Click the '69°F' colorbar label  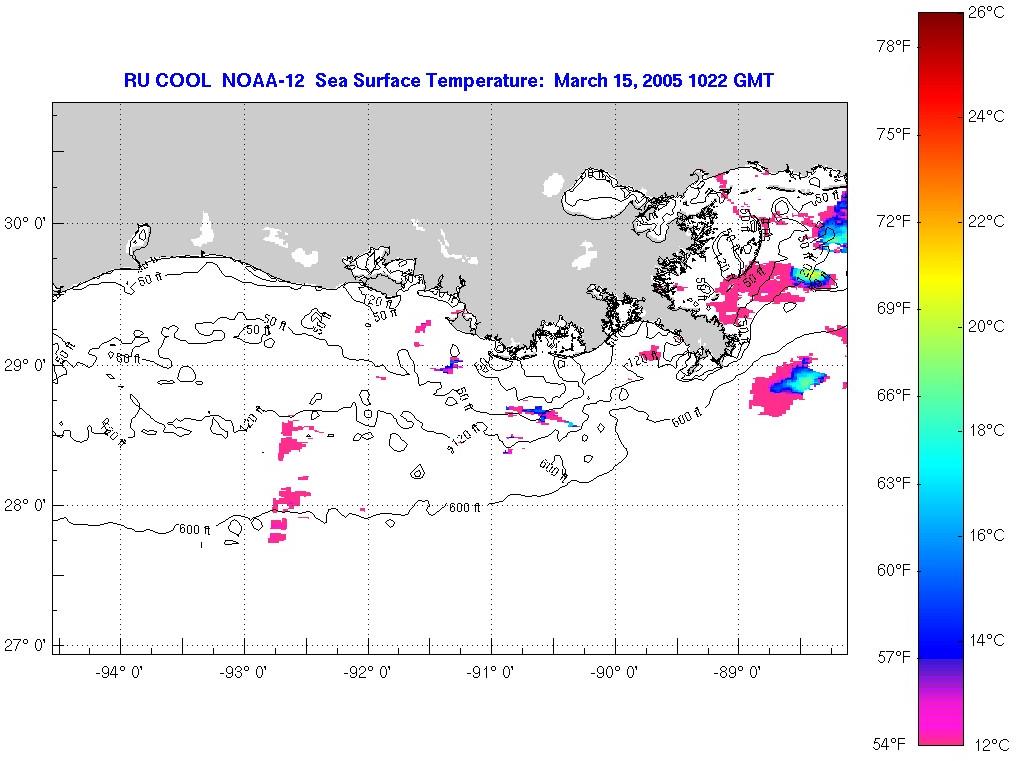click(x=894, y=309)
